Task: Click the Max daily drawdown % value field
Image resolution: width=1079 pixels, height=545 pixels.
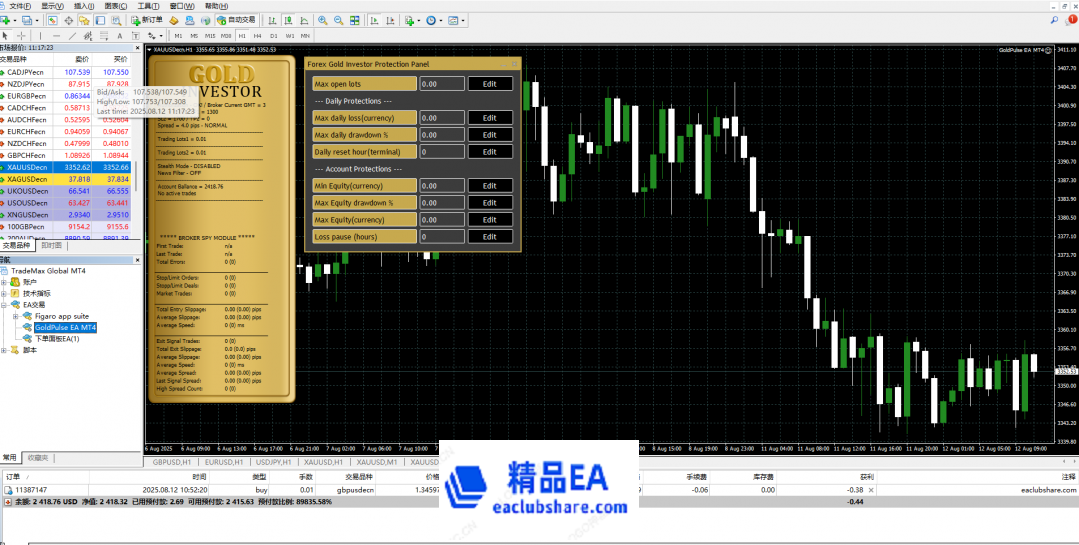Action: point(440,135)
